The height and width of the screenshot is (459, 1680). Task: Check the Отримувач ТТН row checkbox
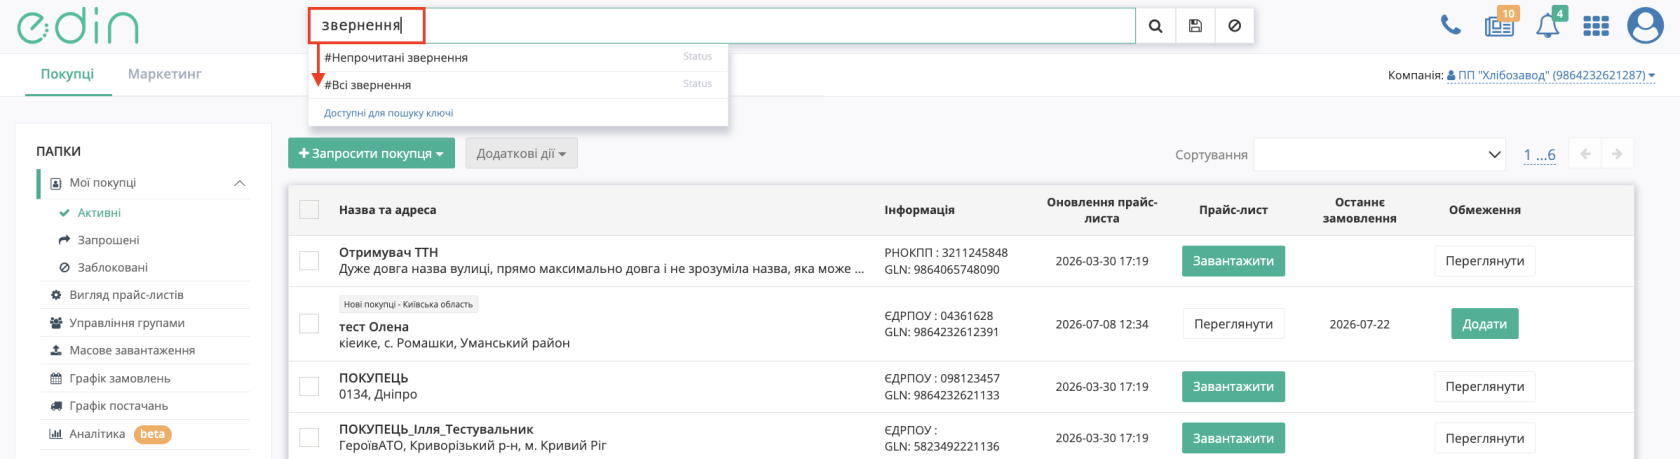point(309,261)
